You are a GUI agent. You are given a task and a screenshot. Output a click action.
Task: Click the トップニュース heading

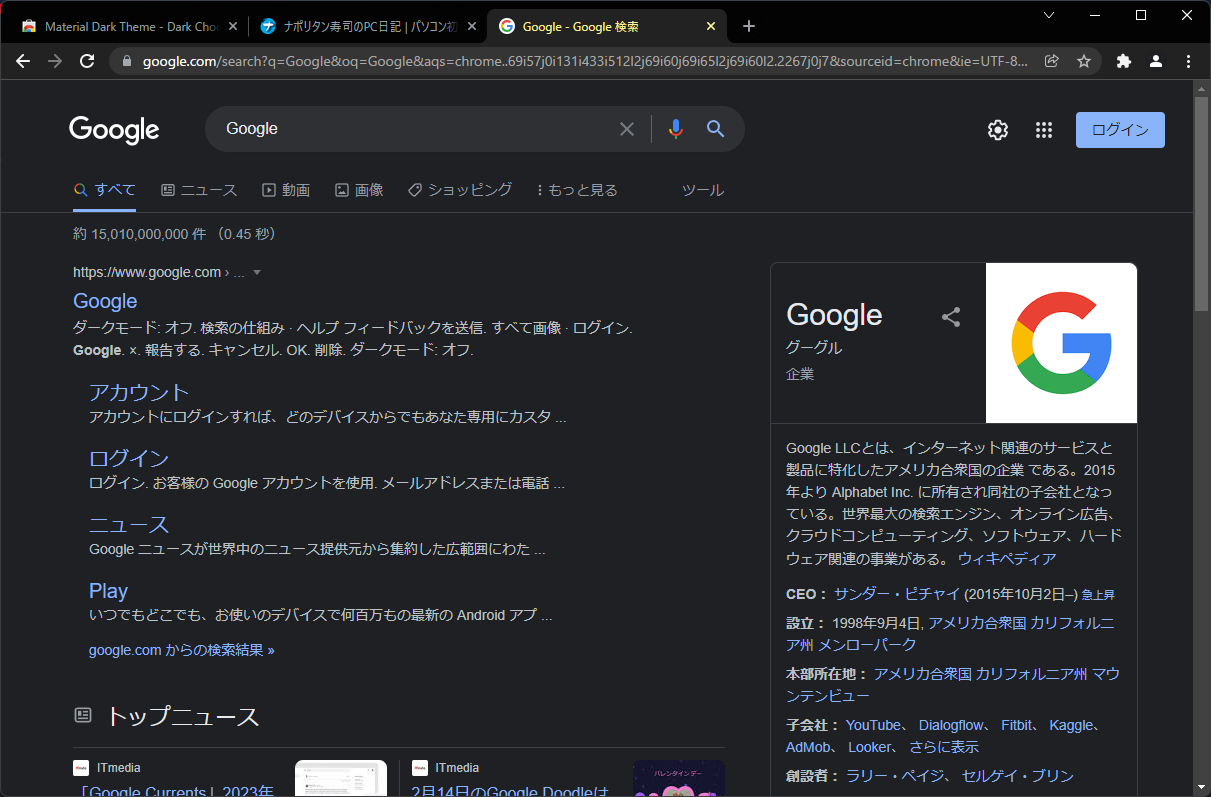[x=183, y=716]
